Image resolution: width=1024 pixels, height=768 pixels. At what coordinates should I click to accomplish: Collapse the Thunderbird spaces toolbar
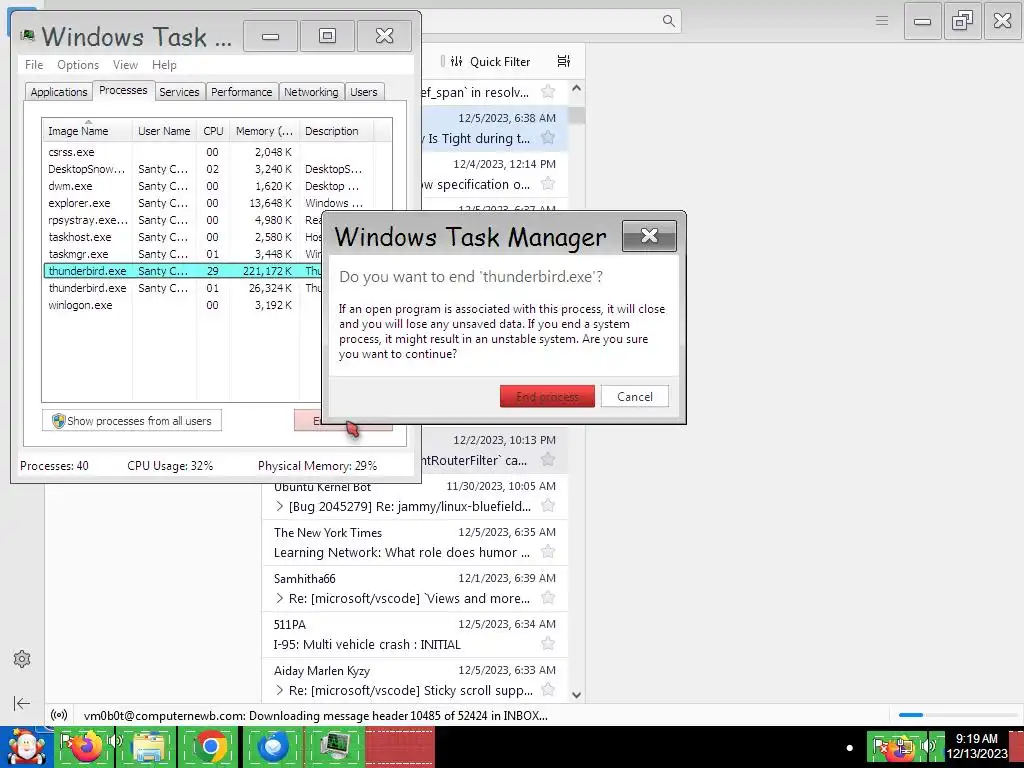pos(22,703)
